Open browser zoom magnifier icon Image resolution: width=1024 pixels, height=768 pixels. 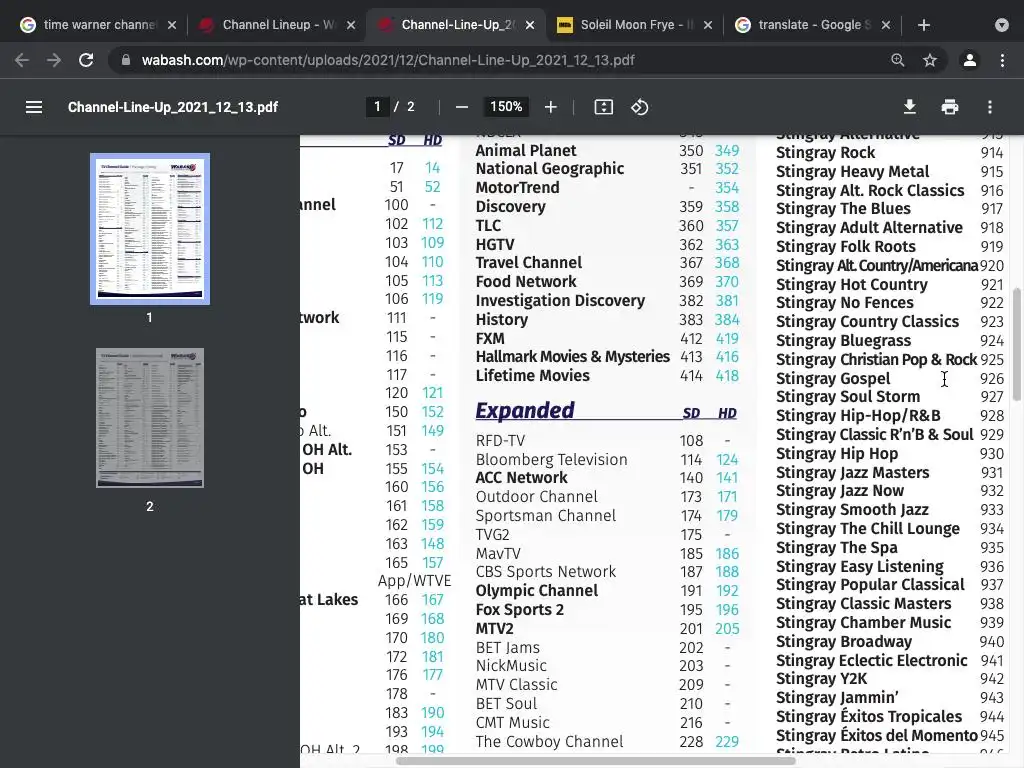898,60
